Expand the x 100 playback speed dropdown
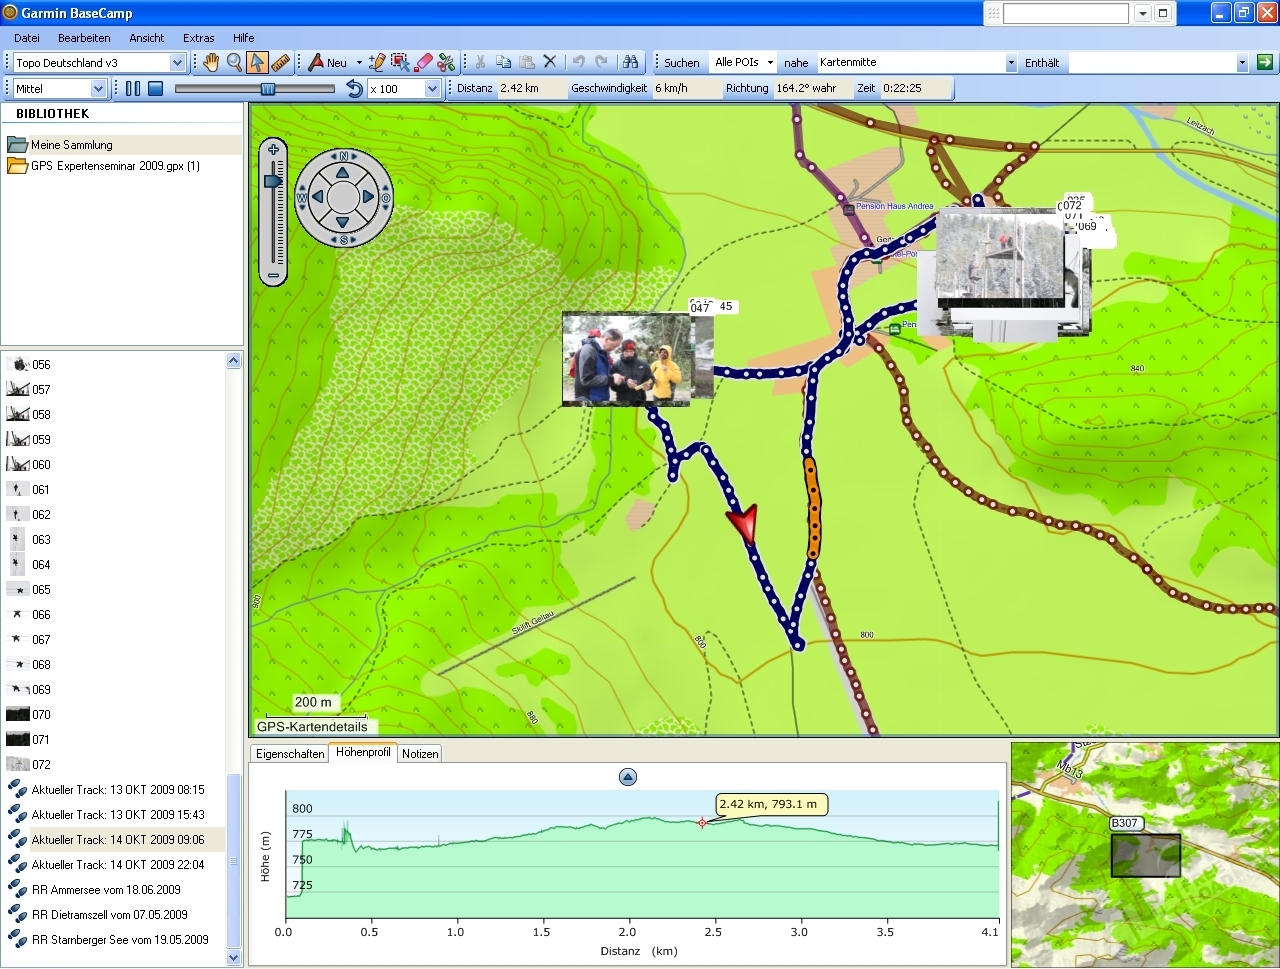This screenshot has width=1280, height=969. pyautogui.click(x=432, y=88)
